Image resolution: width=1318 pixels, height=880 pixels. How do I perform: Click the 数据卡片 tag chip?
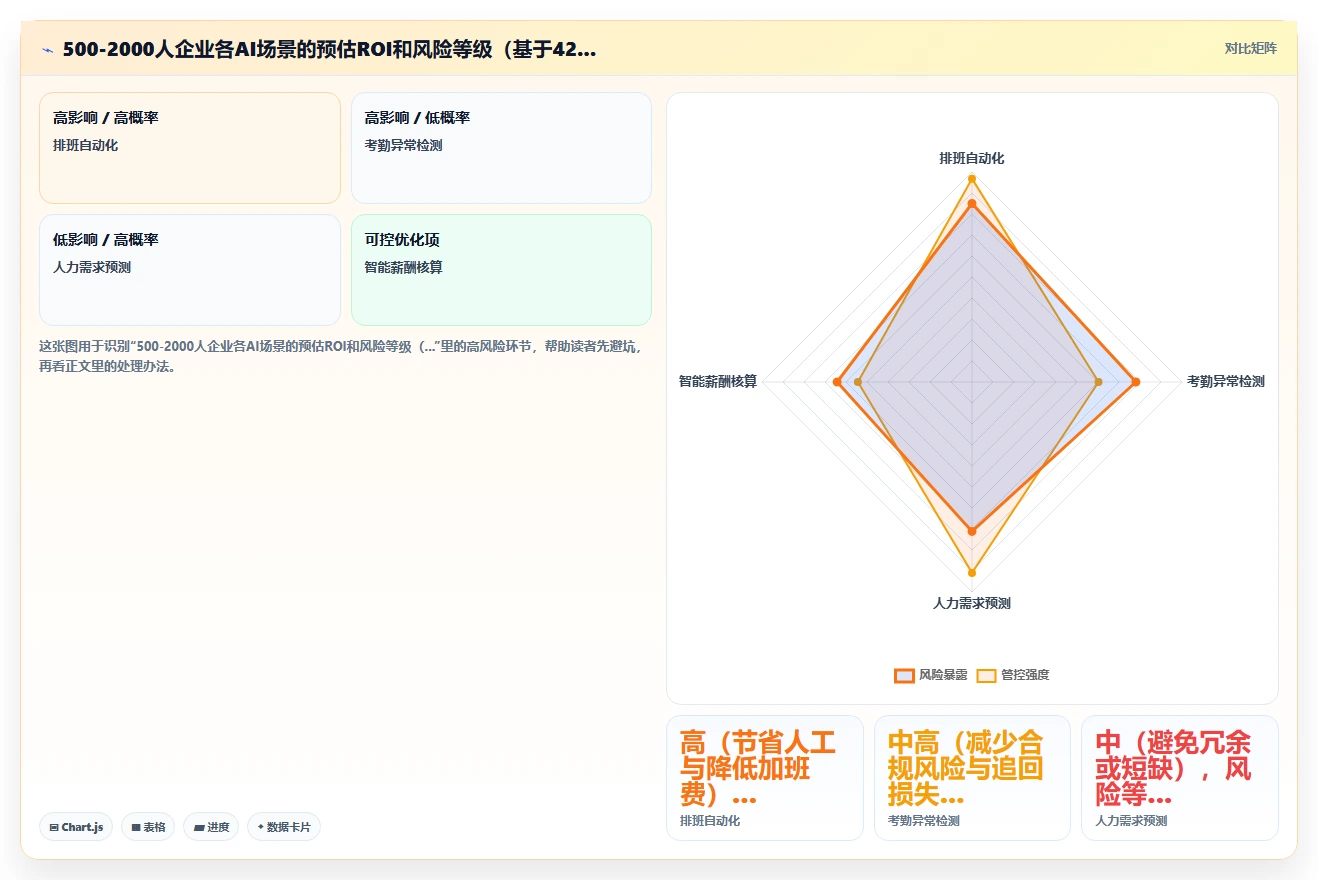pyautogui.click(x=284, y=827)
